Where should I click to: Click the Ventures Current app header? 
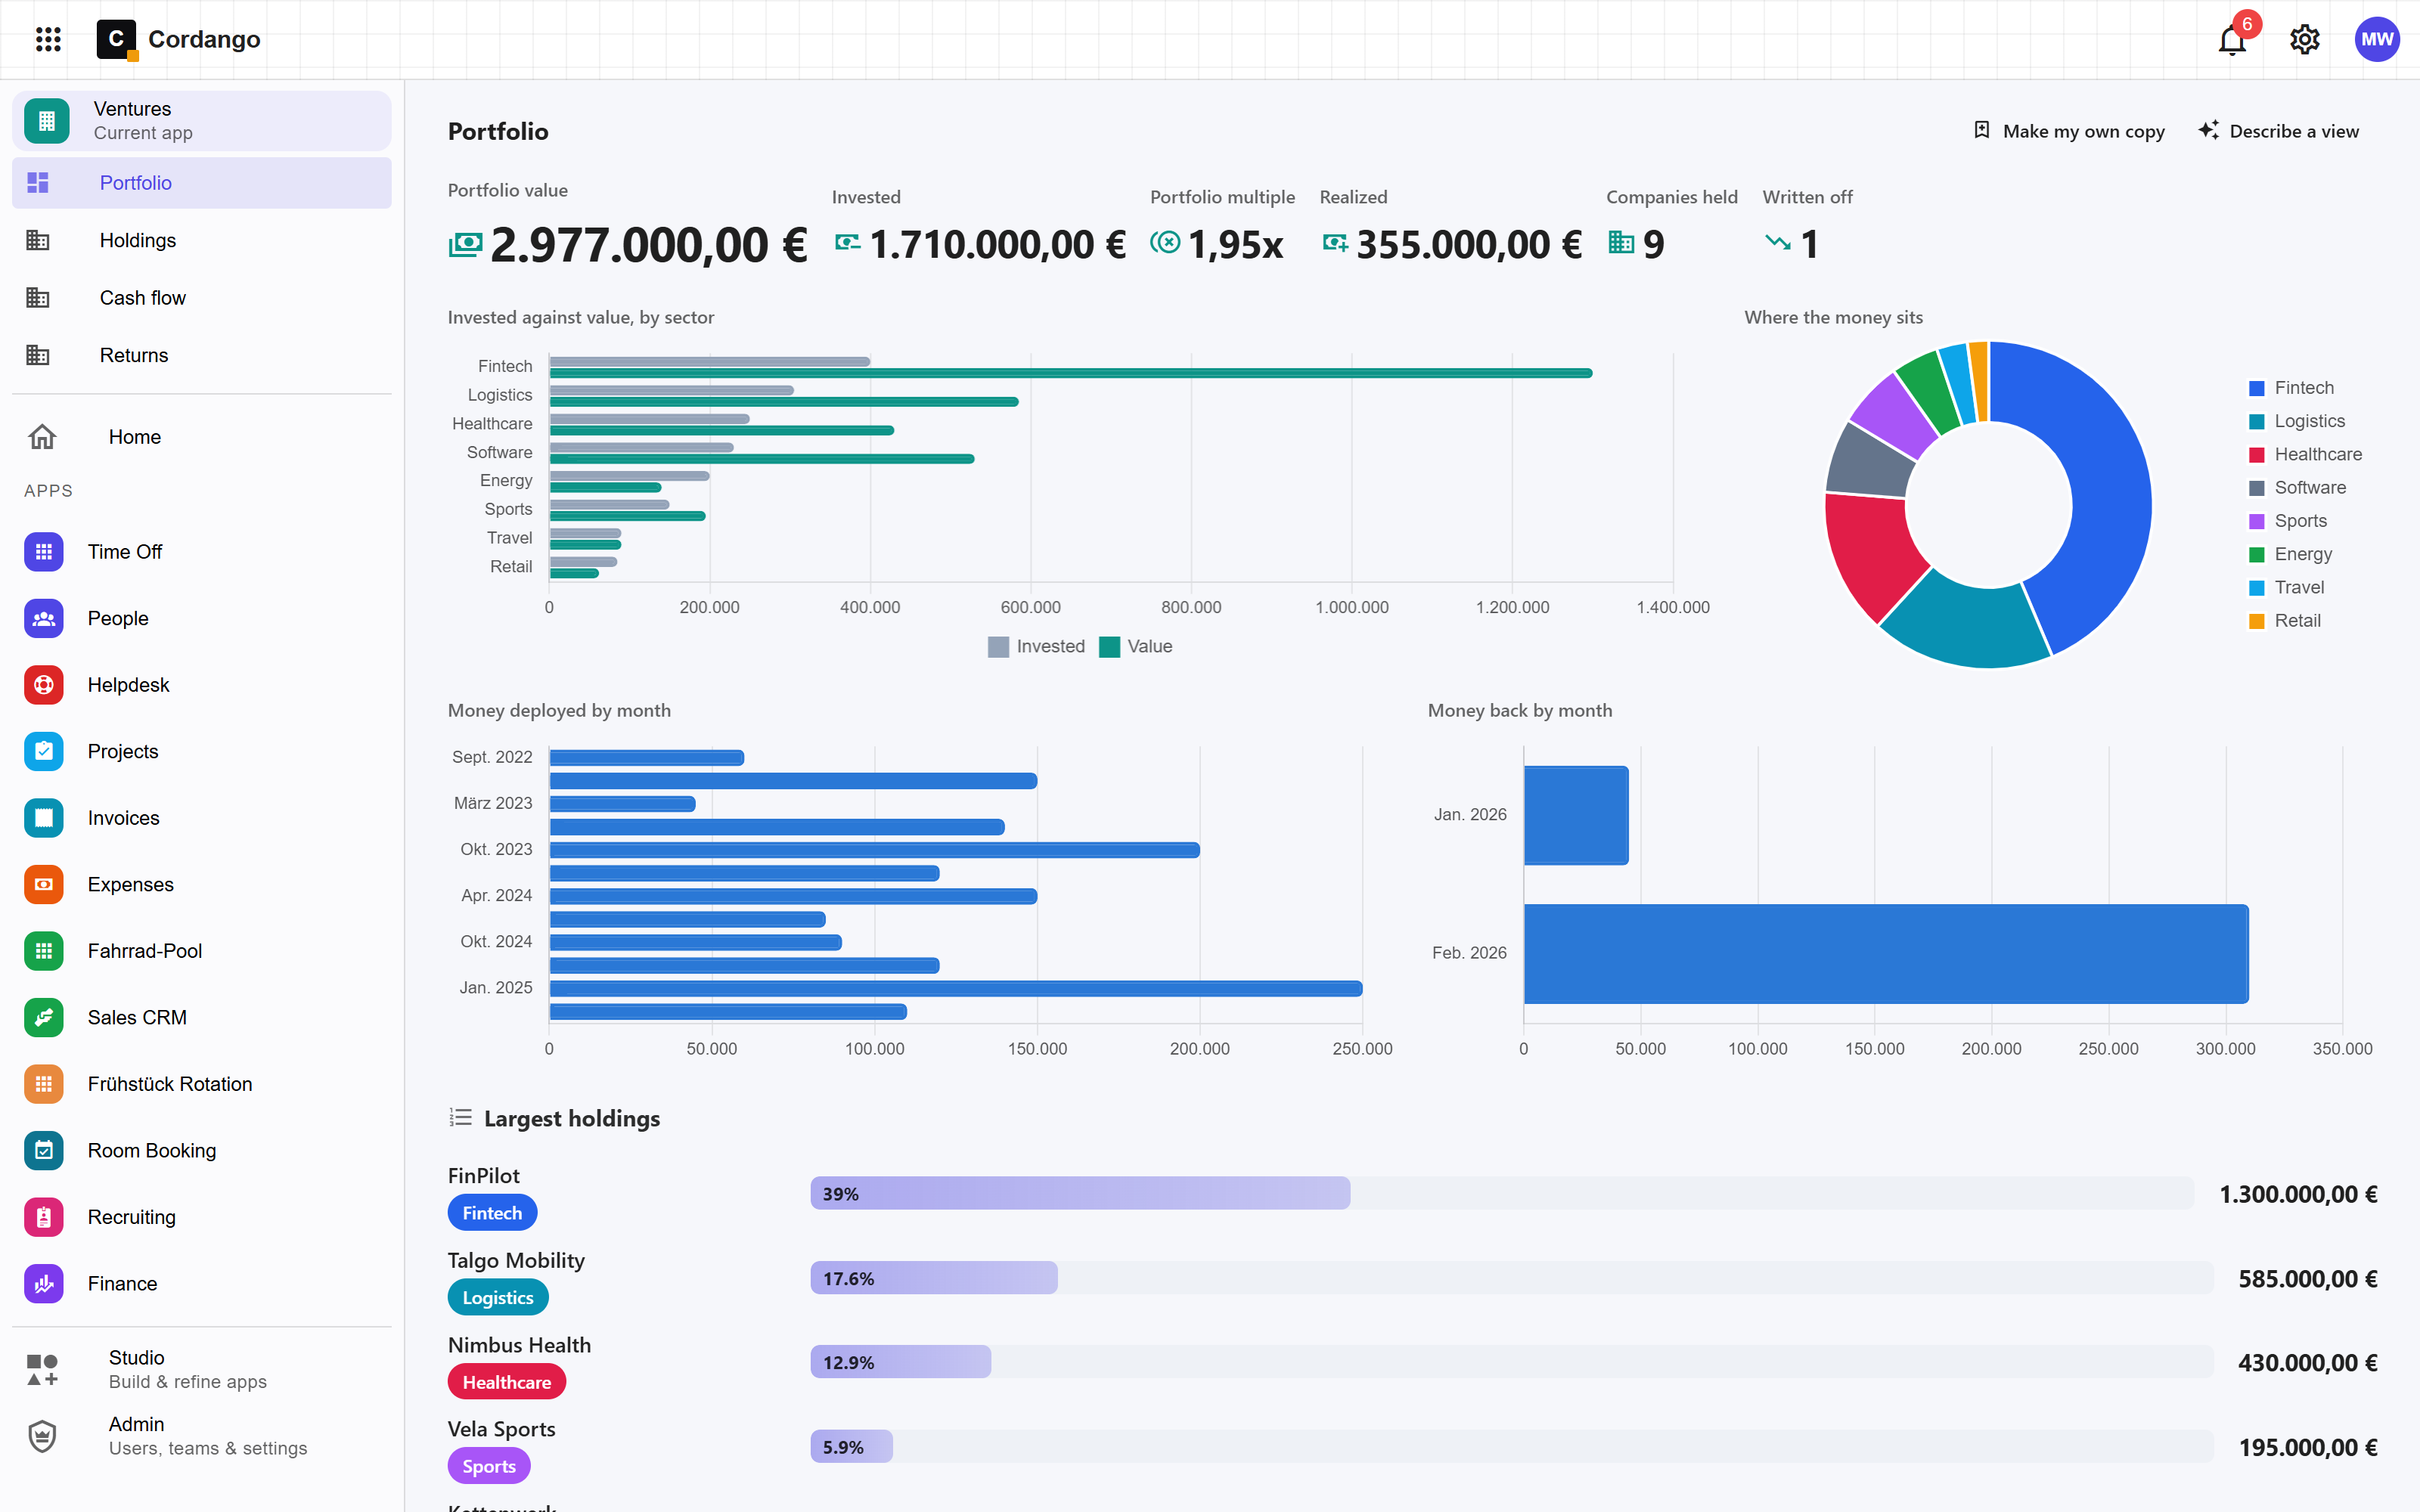pyautogui.click(x=202, y=121)
